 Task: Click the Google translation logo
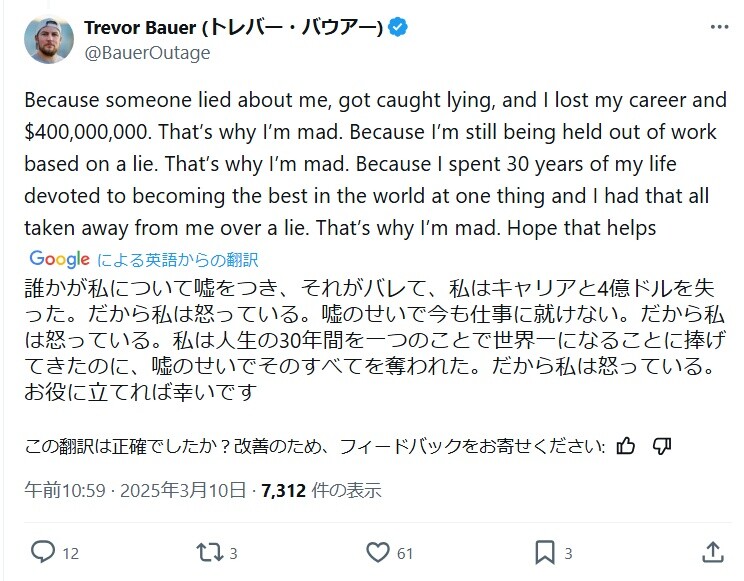(60, 259)
